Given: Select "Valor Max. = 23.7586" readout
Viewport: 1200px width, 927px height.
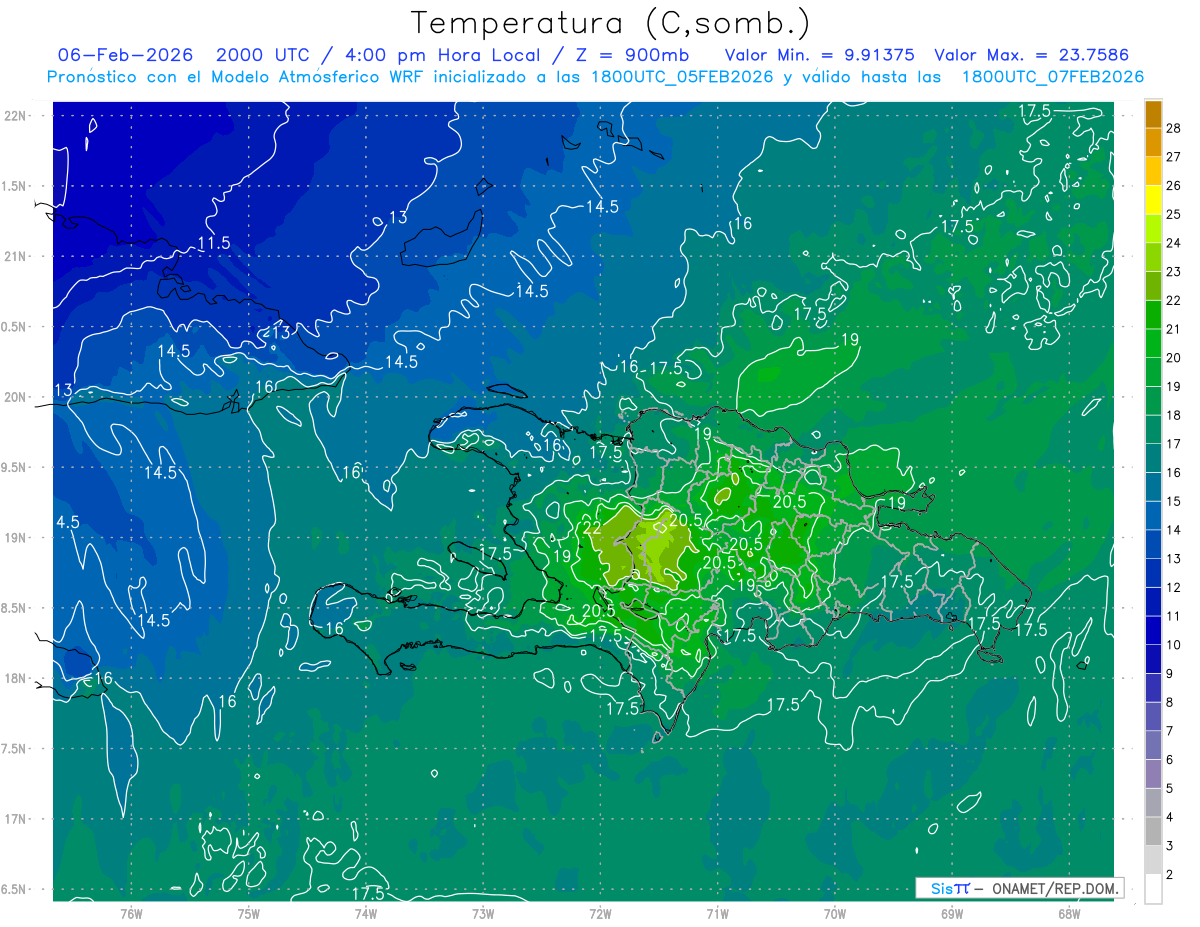Looking at the screenshot, I should tap(1032, 55).
